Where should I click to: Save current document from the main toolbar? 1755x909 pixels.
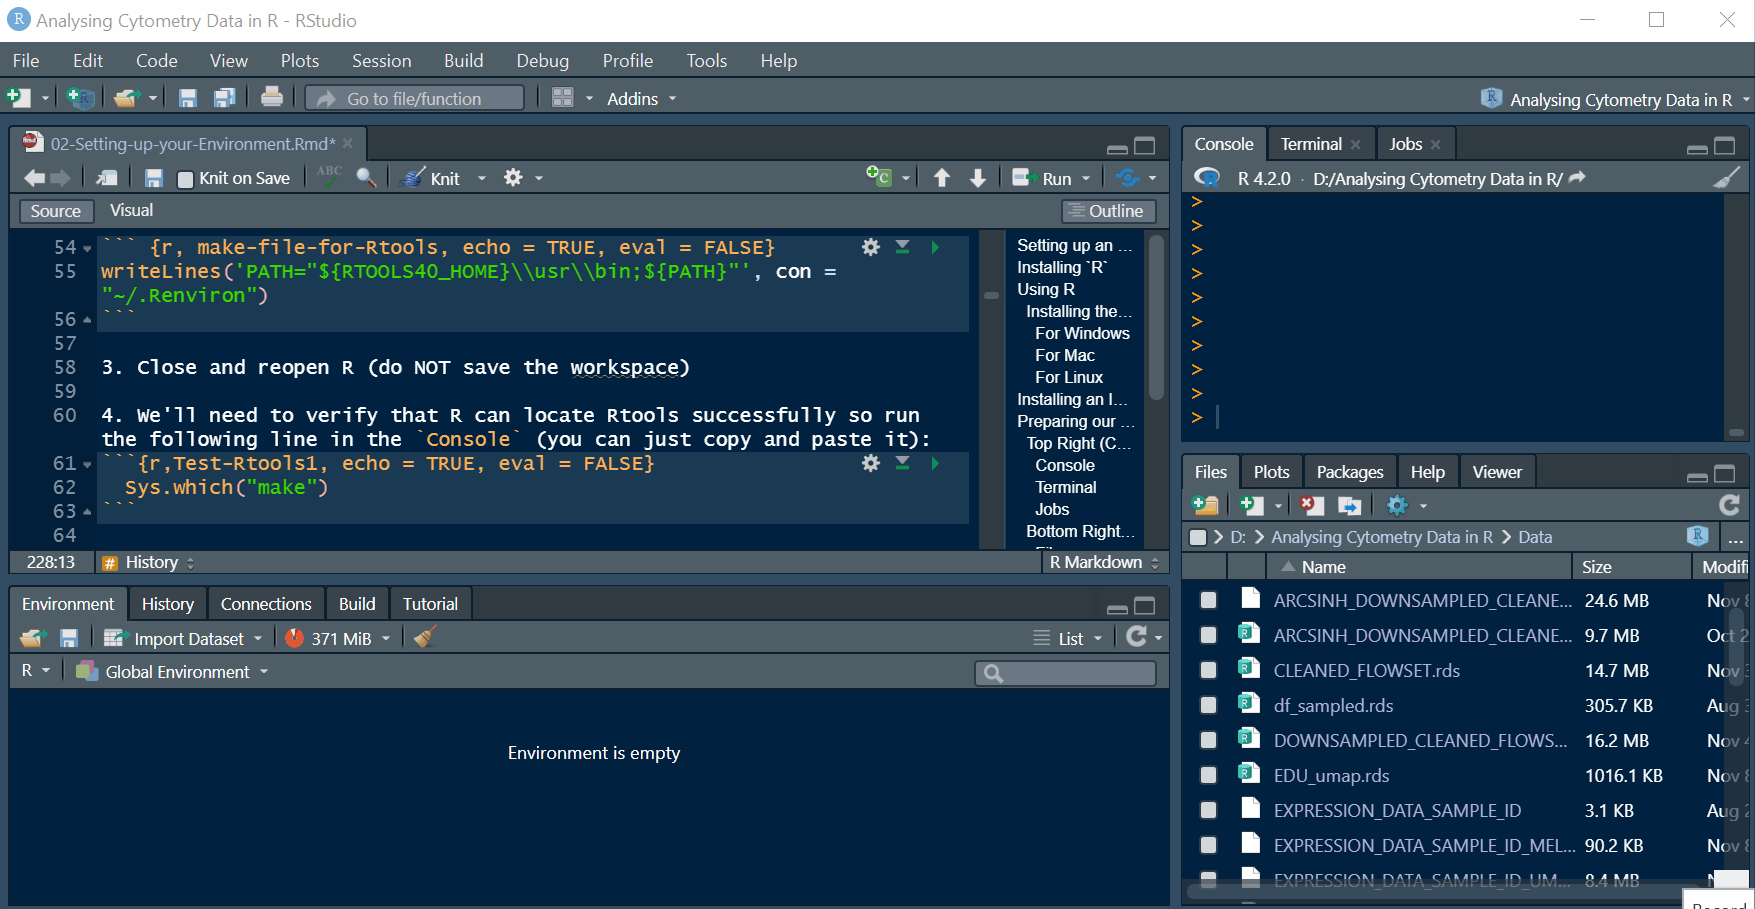[x=187, y=98]
